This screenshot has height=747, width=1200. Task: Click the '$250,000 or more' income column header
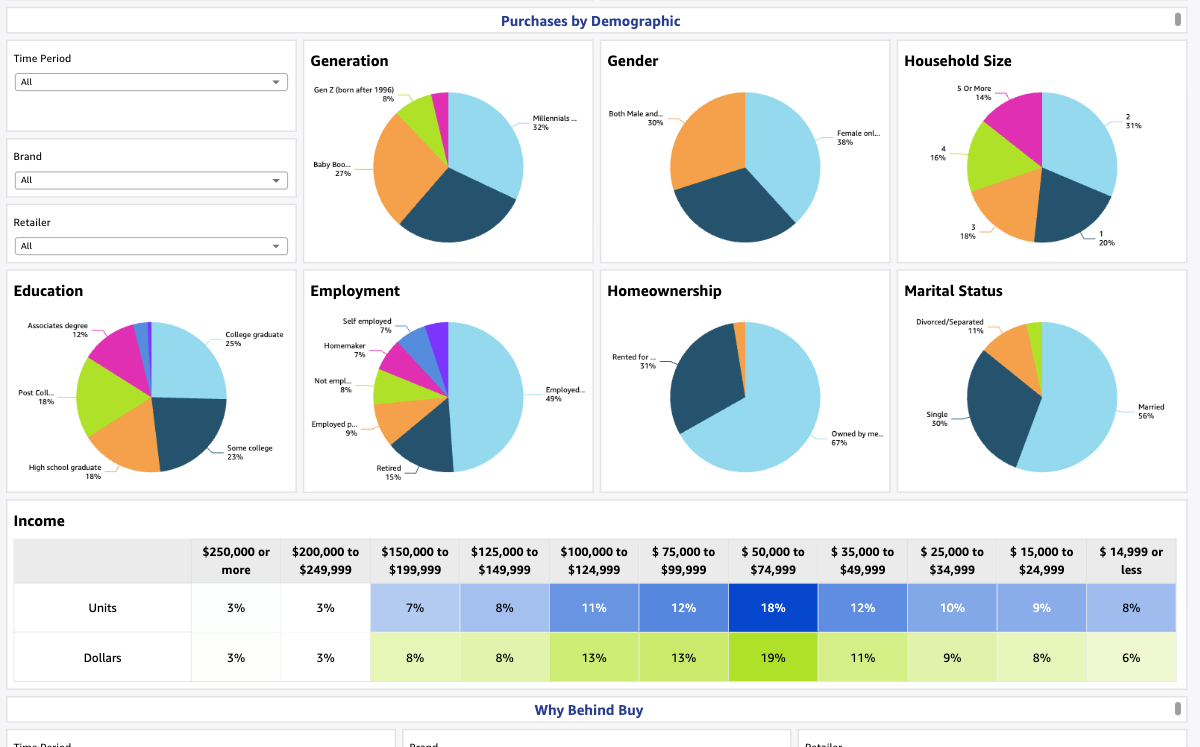[x=236, y=561]
